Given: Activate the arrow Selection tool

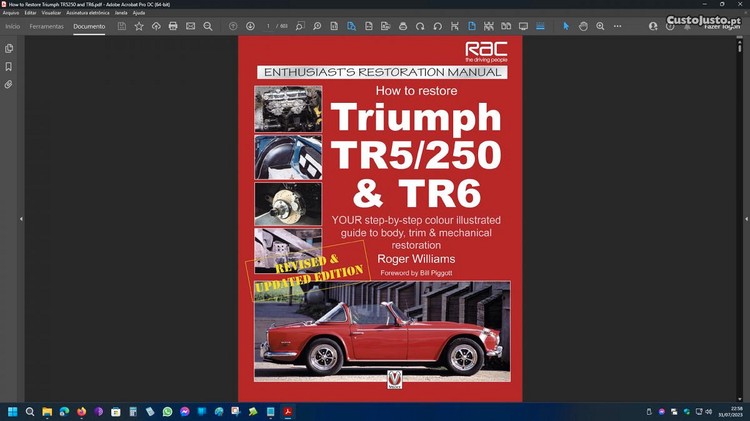Looking at the screenshot, I should click(566, 26).
